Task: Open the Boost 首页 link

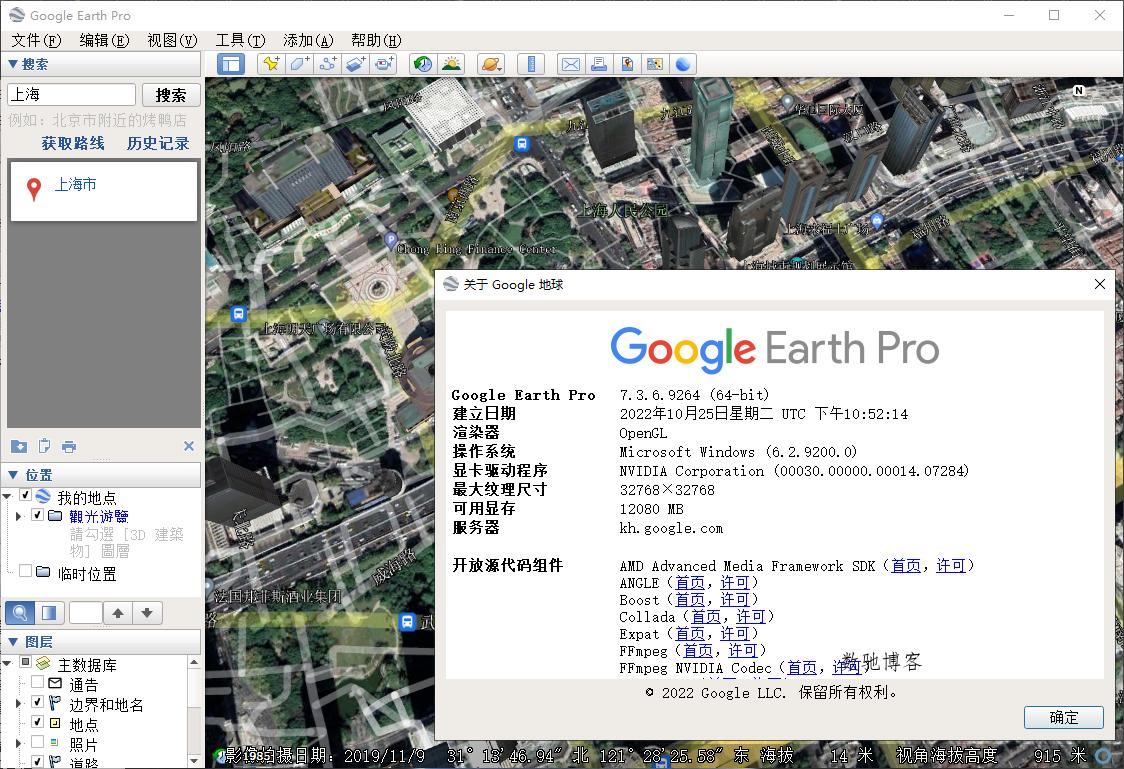Action: (690, 600)
